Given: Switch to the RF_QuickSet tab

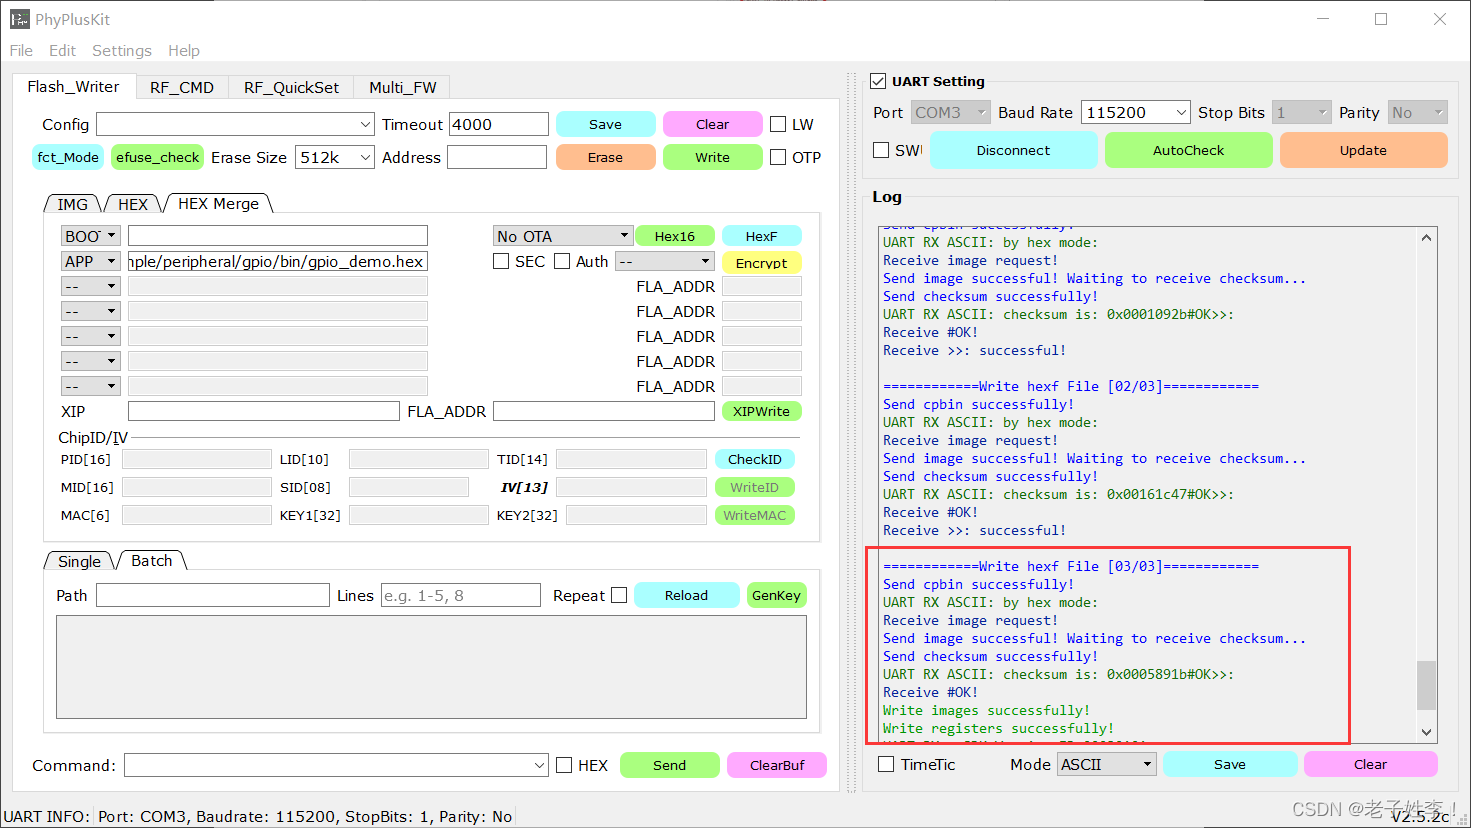Looking at the screenshot, I should (291, 87).
